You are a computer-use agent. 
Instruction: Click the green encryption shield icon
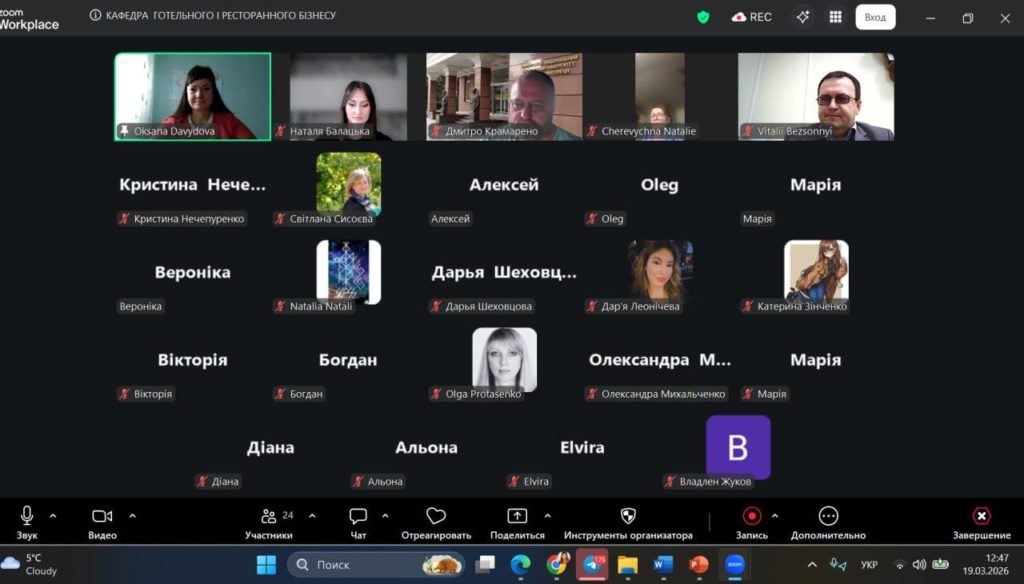pos(703,17)
